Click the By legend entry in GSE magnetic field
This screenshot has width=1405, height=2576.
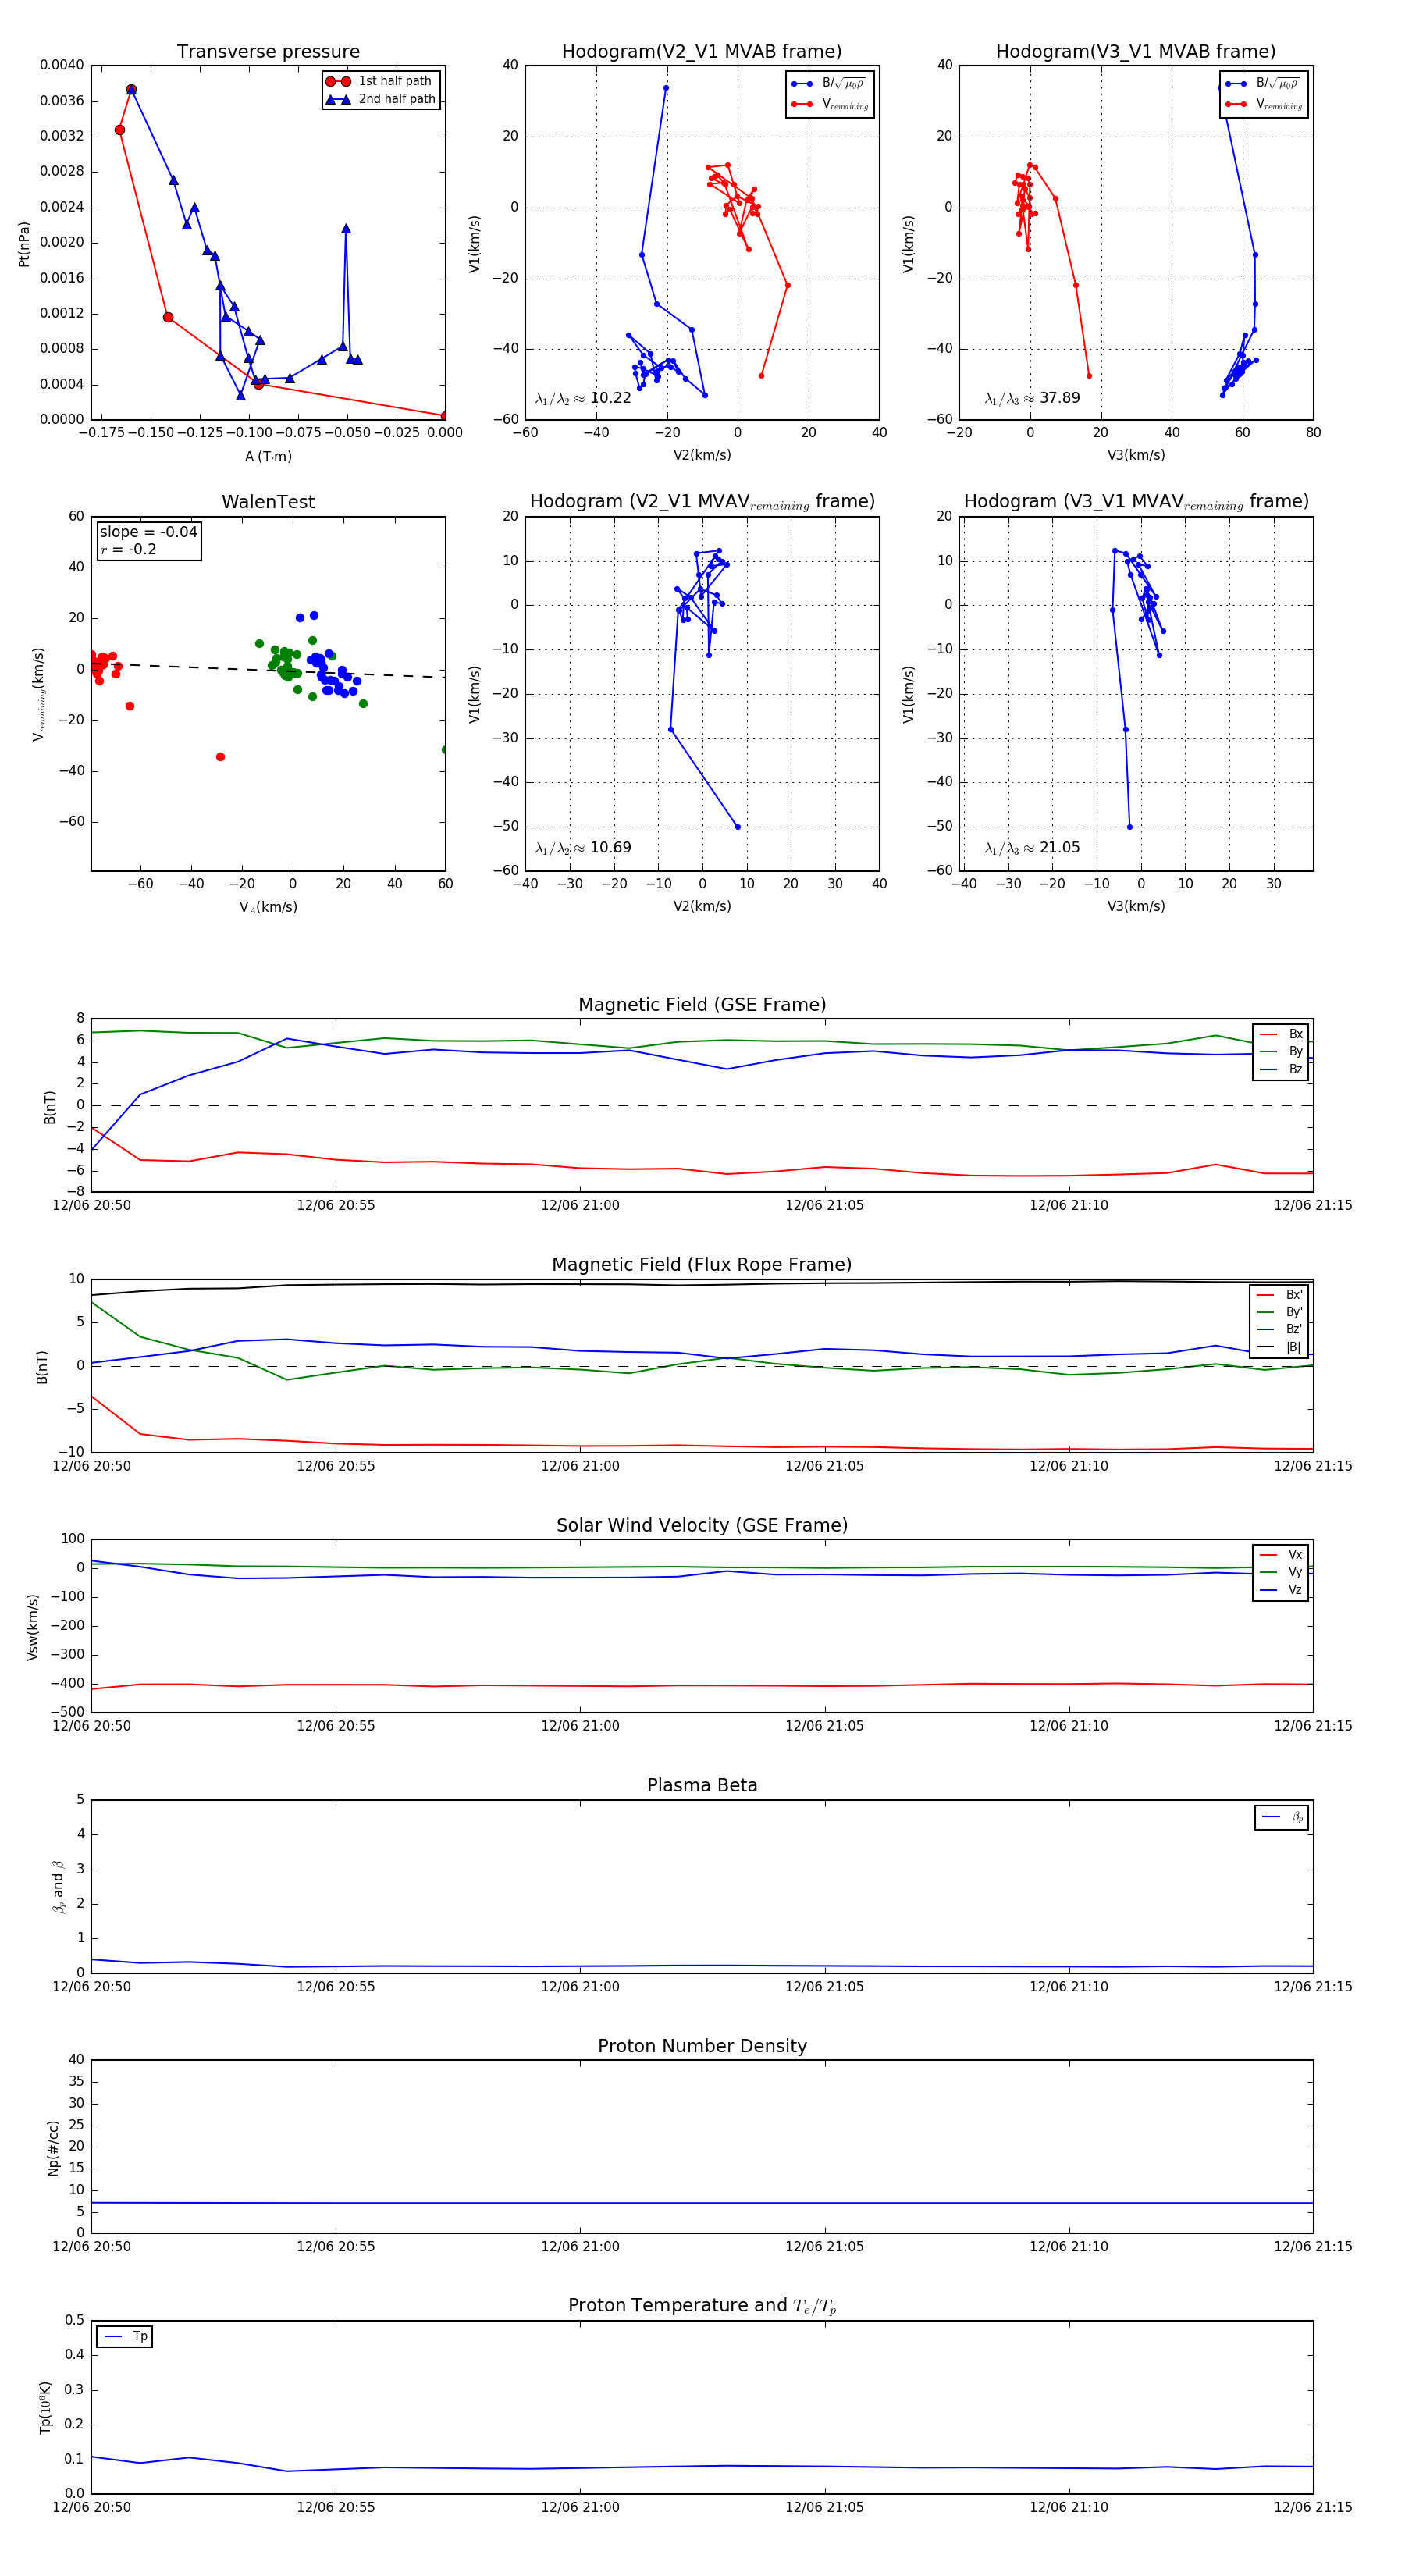coord(1281,1051)
